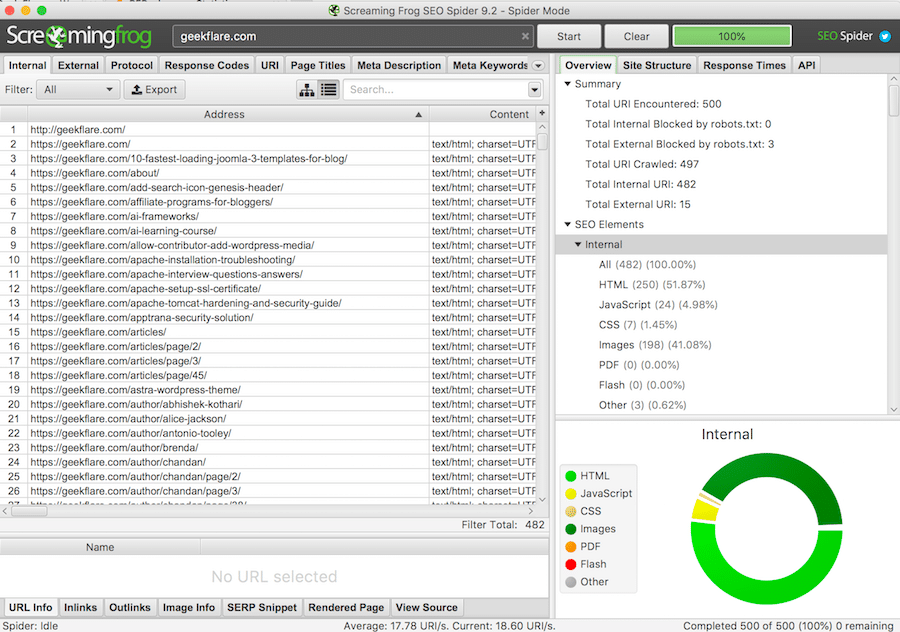Open the Outlinks bottom tab
The width and height of the screenshot is (900, 632).
click(x=130, y=607)
